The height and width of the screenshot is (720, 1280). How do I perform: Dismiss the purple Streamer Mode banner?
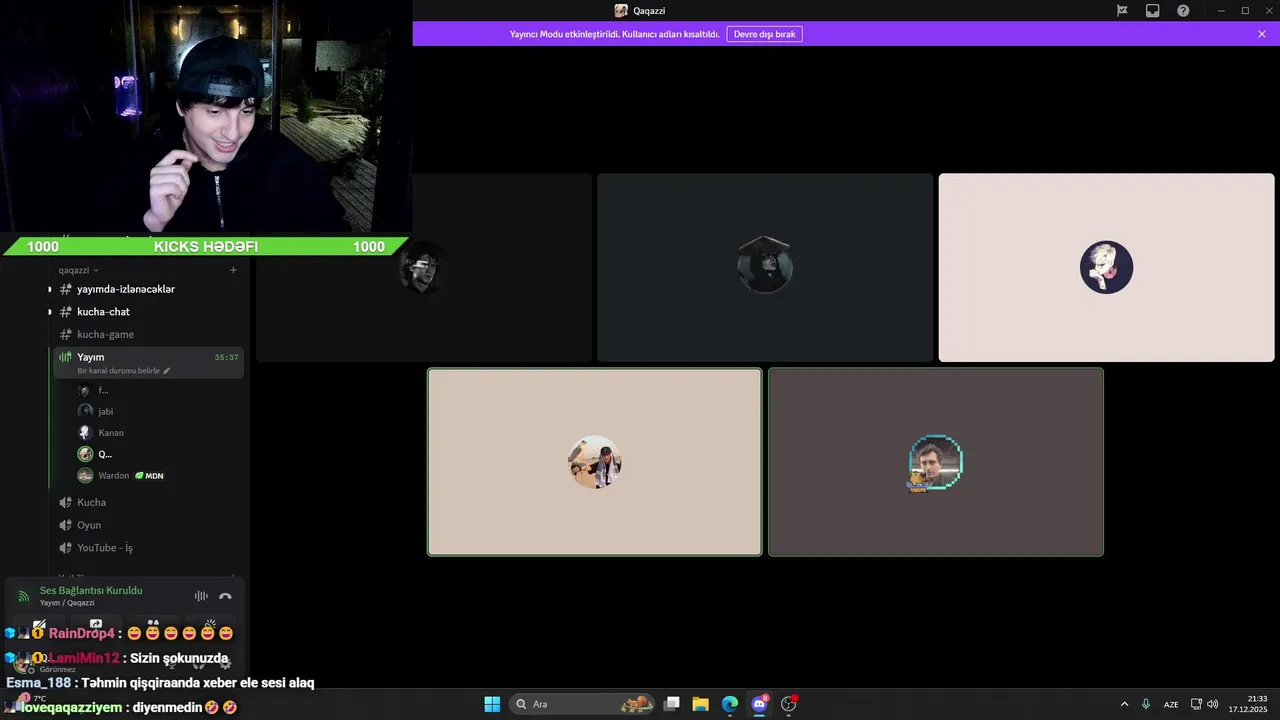(x=1262, y=34)
